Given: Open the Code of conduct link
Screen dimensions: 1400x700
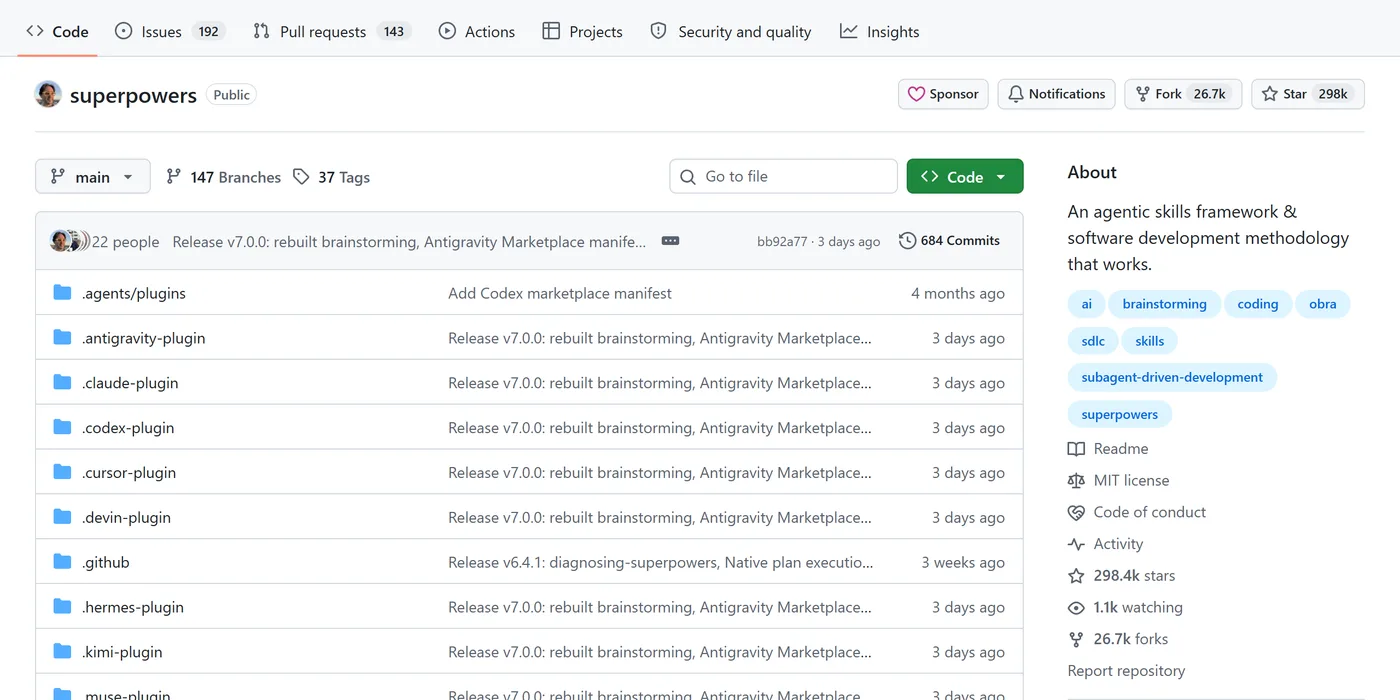Looking at the screenshot, I should pyautogui.click(x=1137, y=512).
